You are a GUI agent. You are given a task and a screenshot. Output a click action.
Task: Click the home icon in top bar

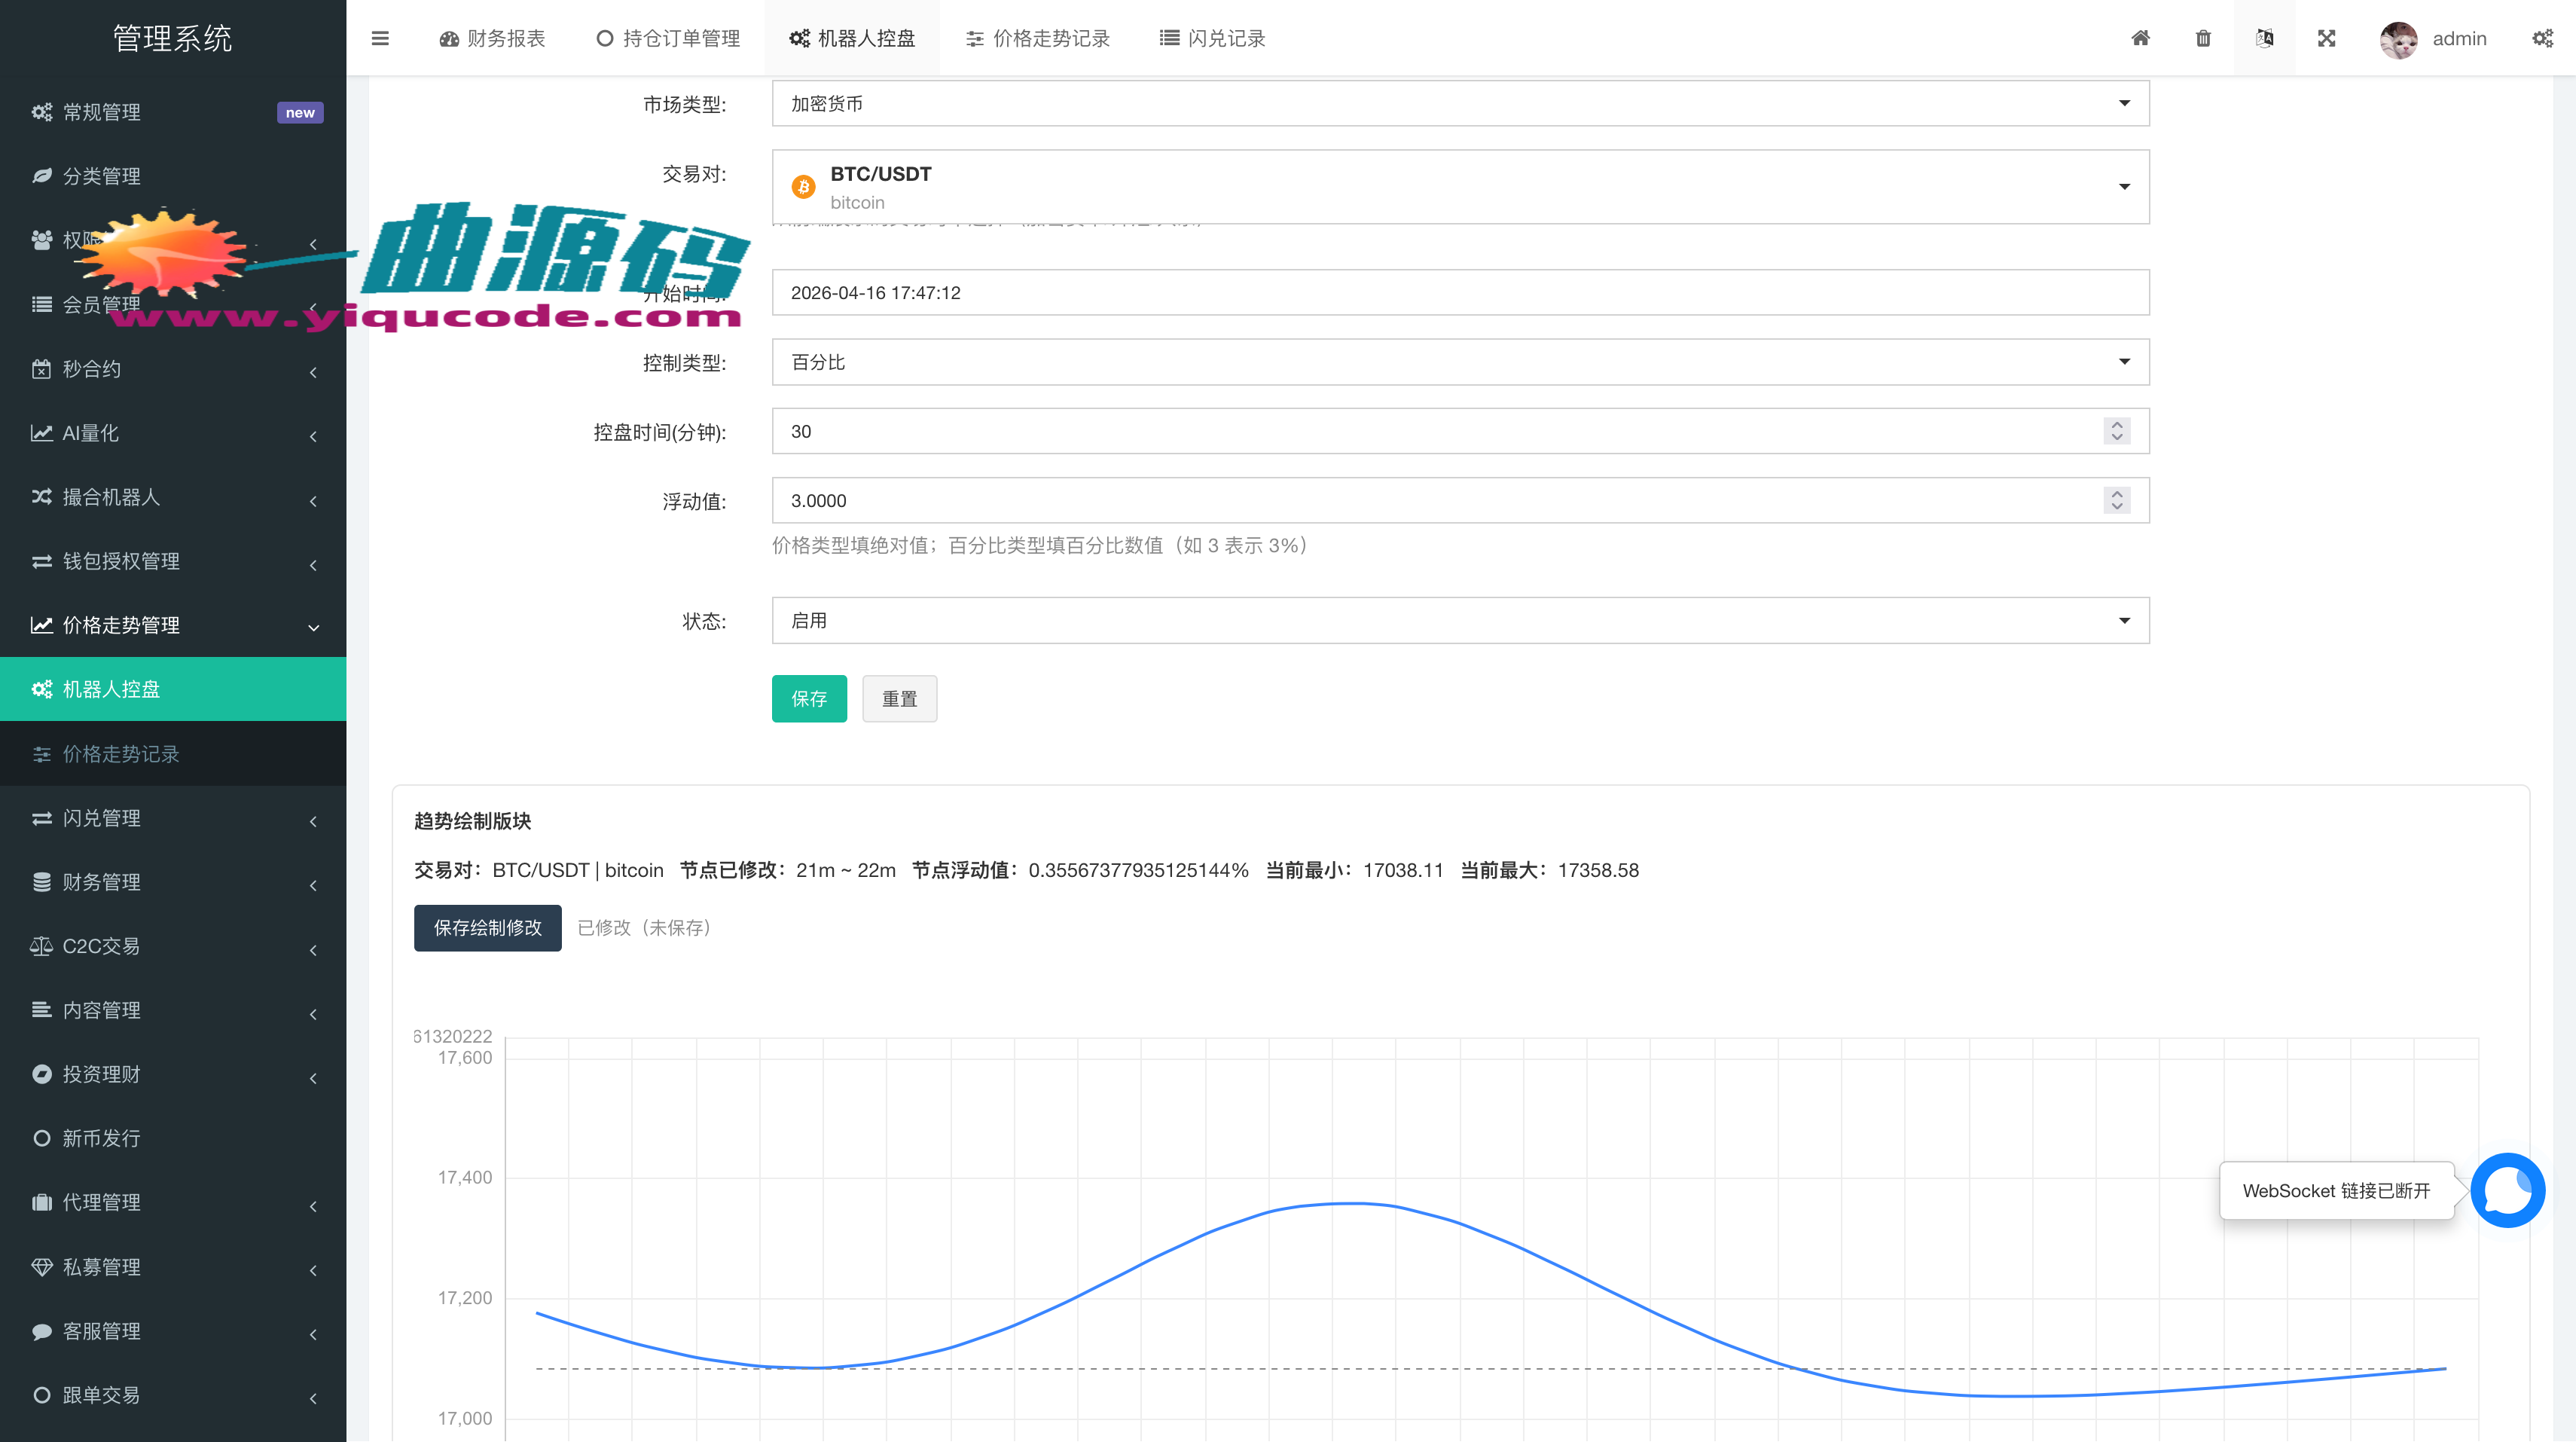(2140, 38)
